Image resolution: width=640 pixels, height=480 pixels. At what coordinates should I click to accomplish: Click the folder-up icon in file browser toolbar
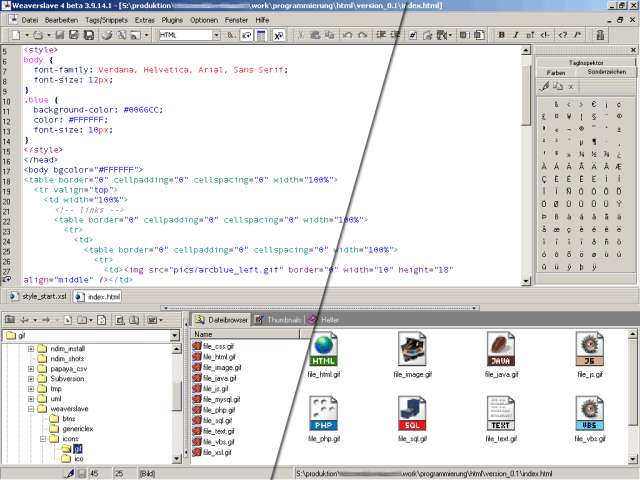pos(10,320)
